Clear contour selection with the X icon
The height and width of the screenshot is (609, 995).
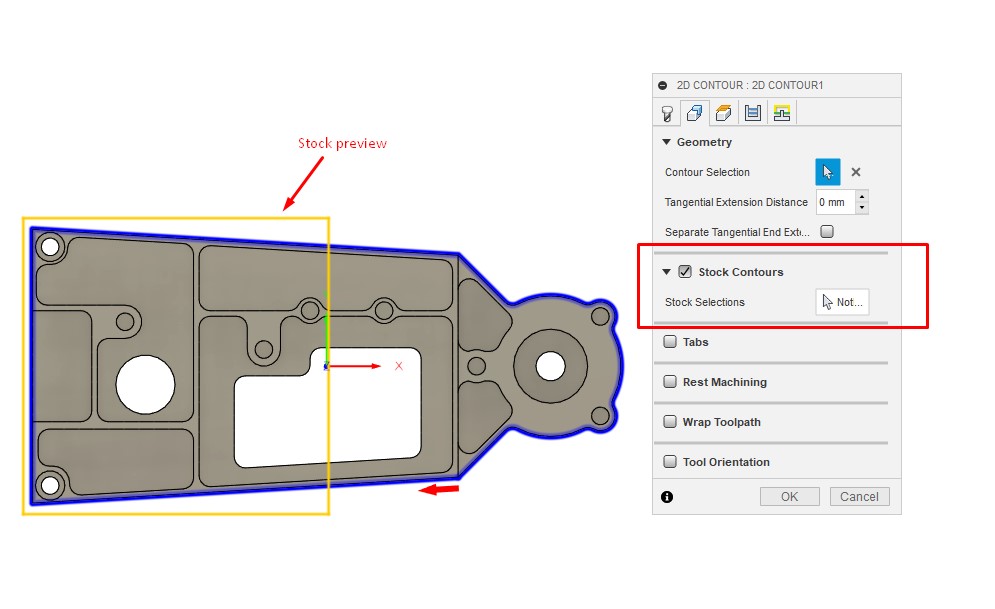(x=855, y=172)
